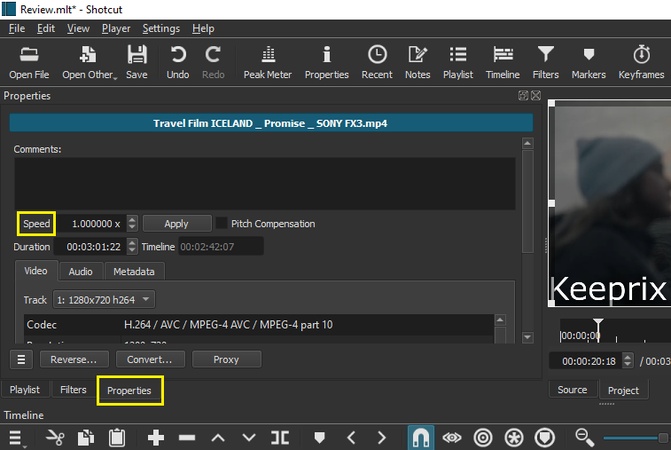The image size is (671, 450).
Task: Open the View menu
Action: coord(78,29)
